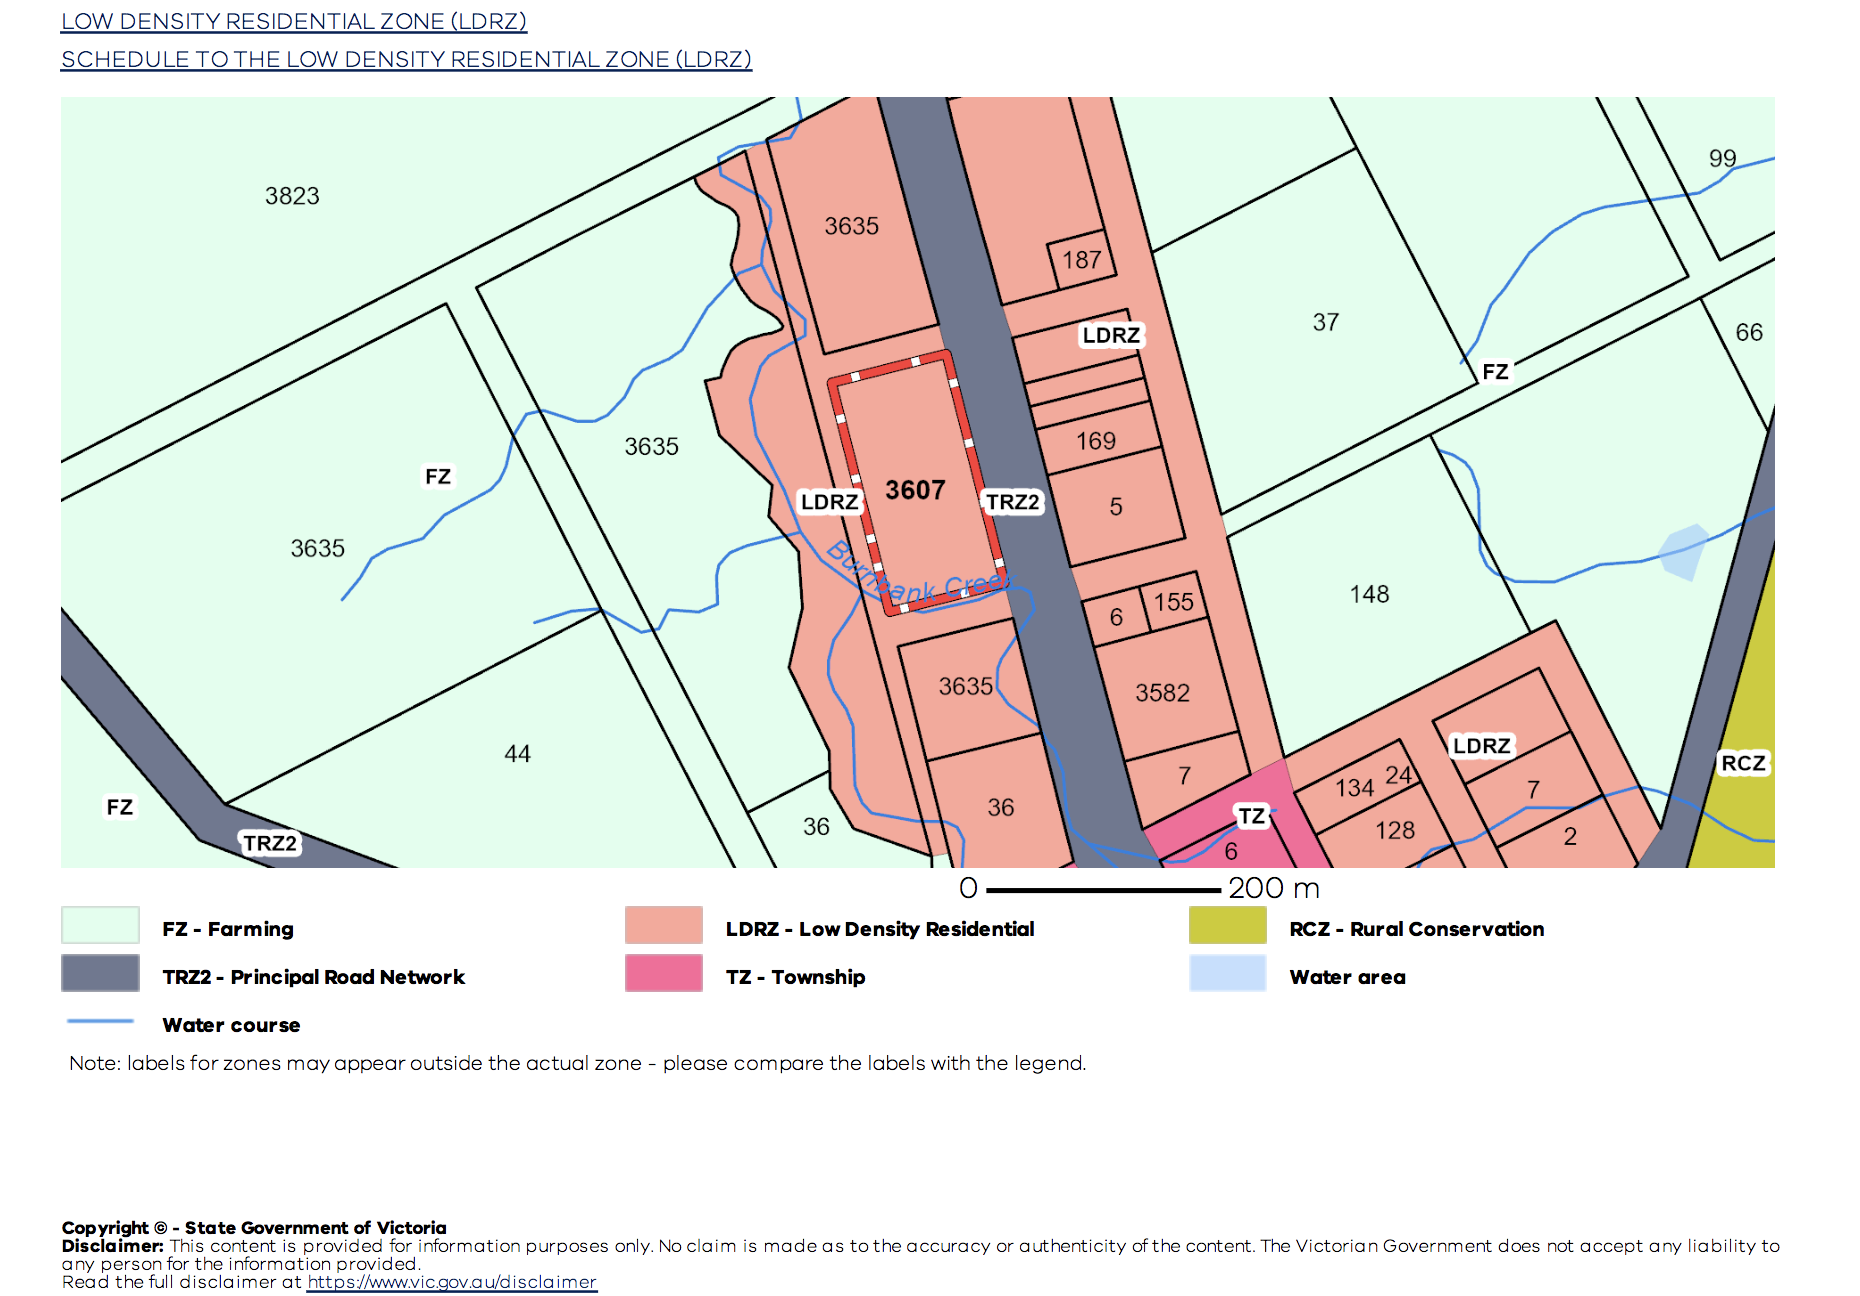The image size is (1860, 1296).
Task: Click the parcel number 155
Action: pyautogui.click(x=1174, y=602)
